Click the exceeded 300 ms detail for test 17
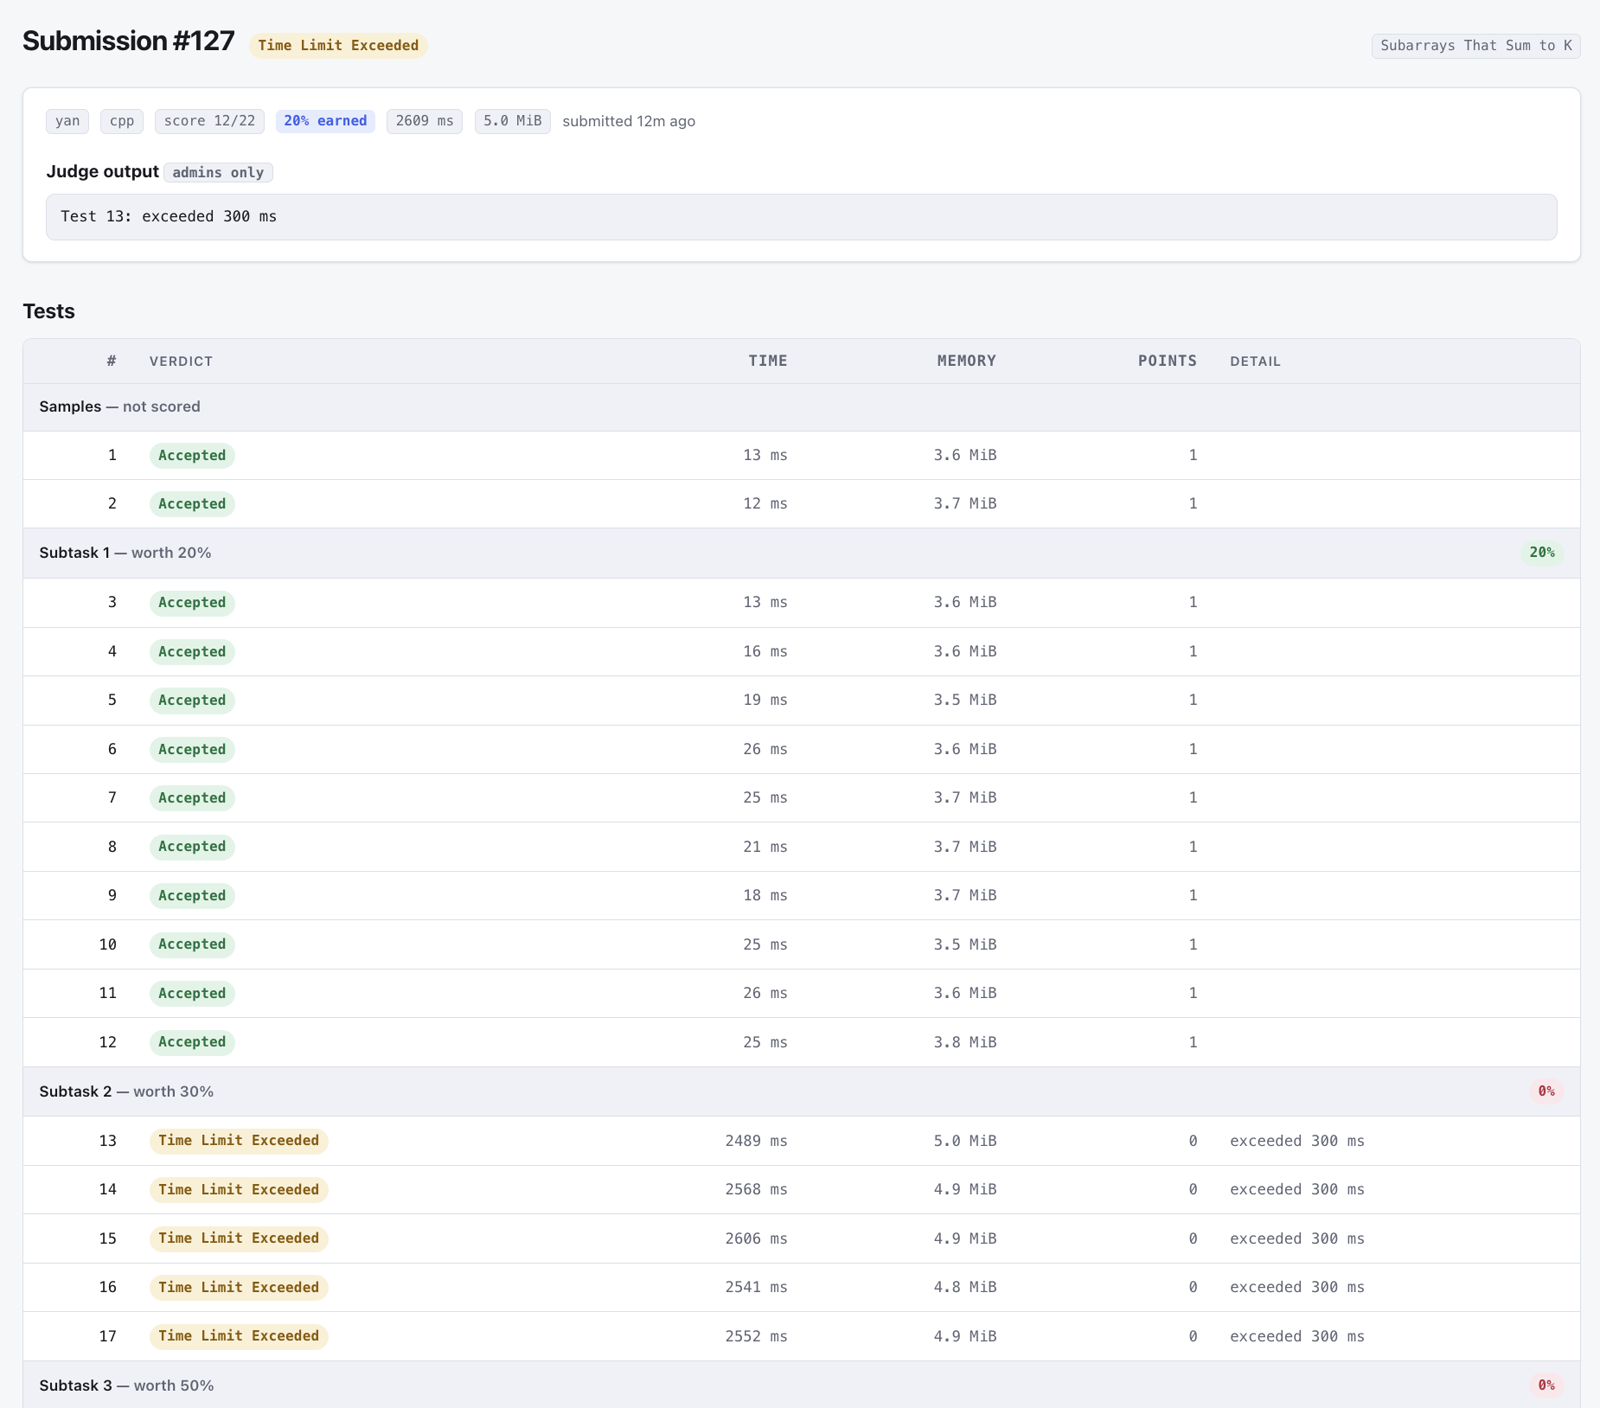 tap(1297, 1336)
